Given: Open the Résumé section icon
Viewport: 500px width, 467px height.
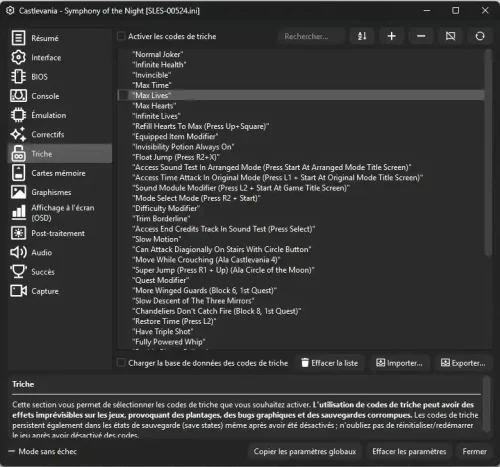Looking at the screenshot, I should click(18, 38).
